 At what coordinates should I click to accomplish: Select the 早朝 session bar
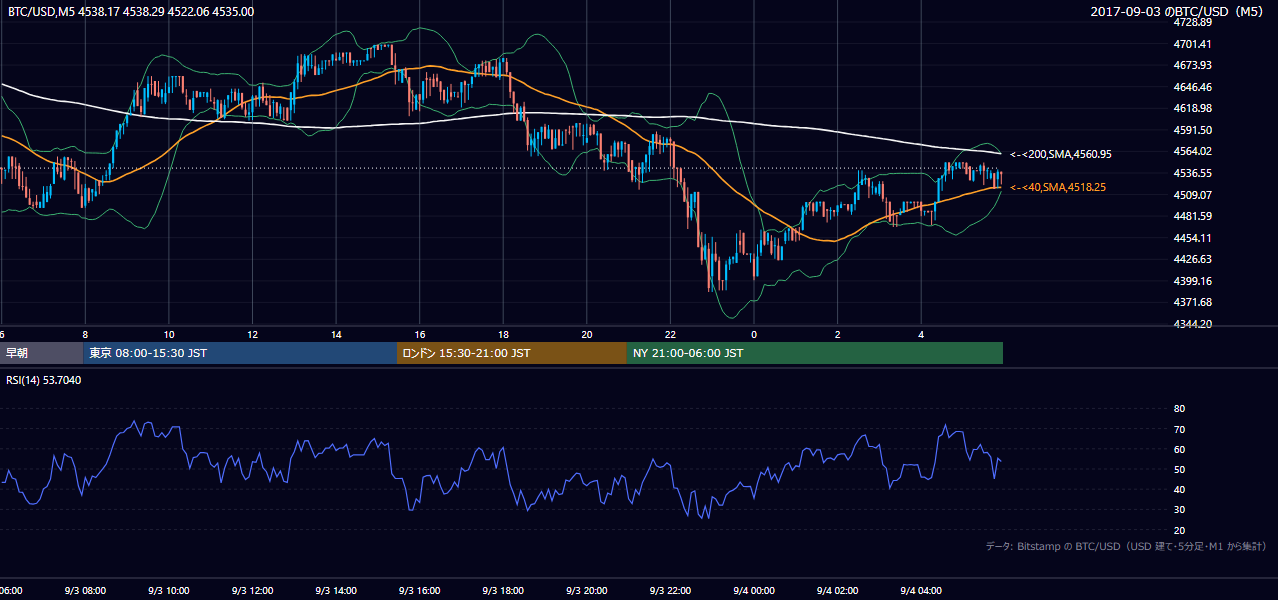coord(41,353)
